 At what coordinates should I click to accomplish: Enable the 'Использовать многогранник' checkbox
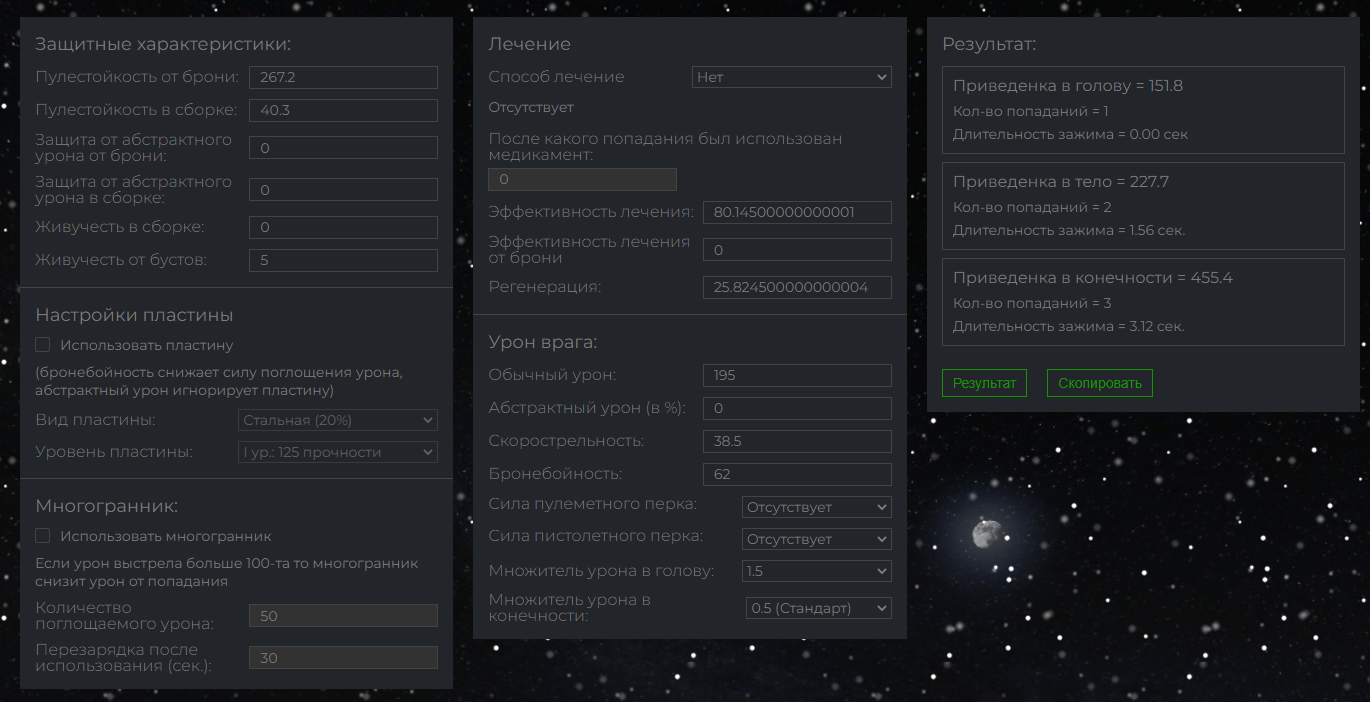(x=43, y=536)
